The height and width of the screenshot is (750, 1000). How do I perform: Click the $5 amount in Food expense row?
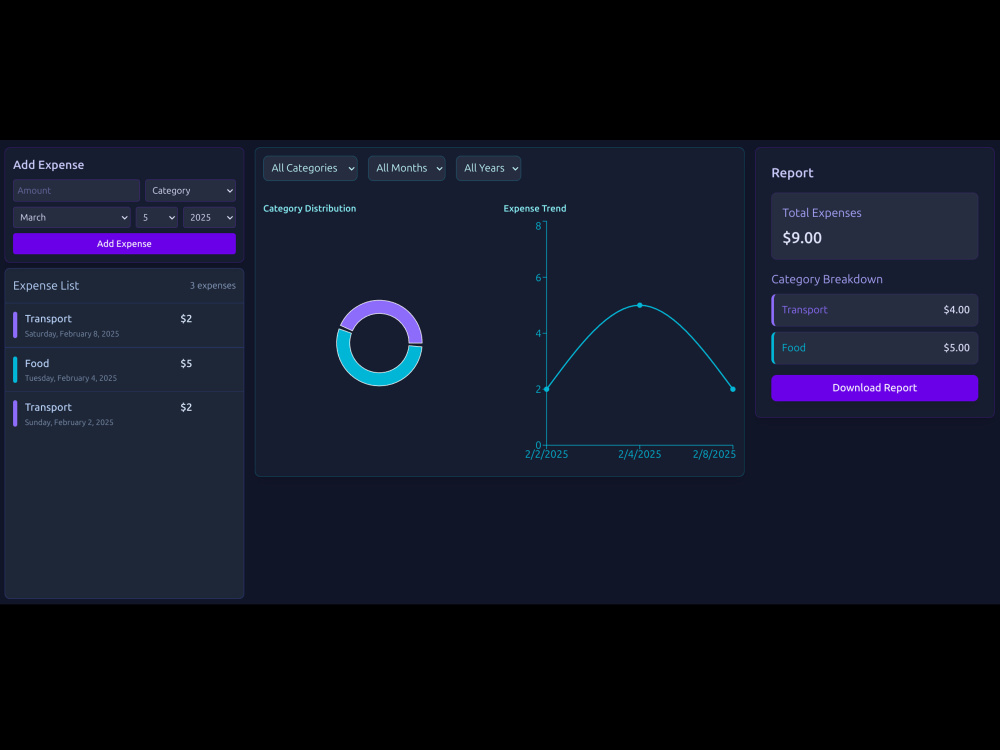186,364
